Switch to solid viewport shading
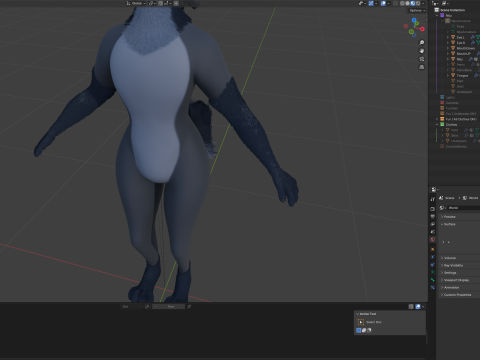The width and height of the screenshot is (480, 360). (x=407, y=3)
